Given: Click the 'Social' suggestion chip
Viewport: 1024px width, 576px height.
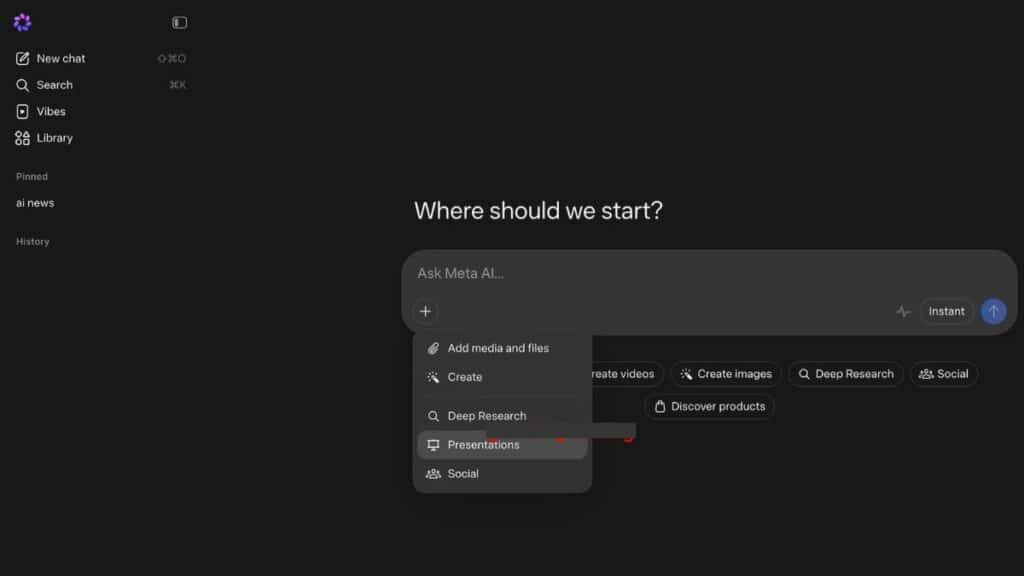Looking at the screenshot, I should pos(944,374).
